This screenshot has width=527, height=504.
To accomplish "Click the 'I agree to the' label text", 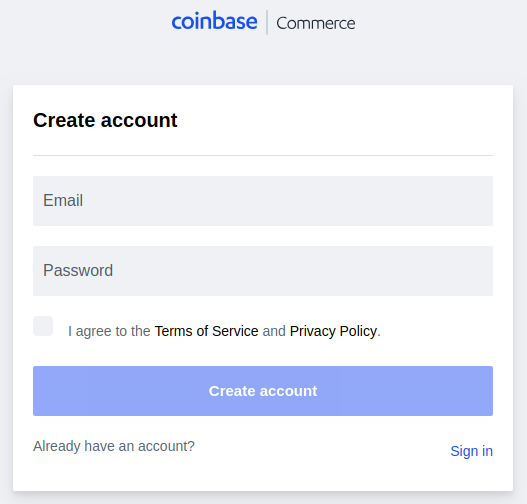I will pyautogui.click(x=109, y=331).
